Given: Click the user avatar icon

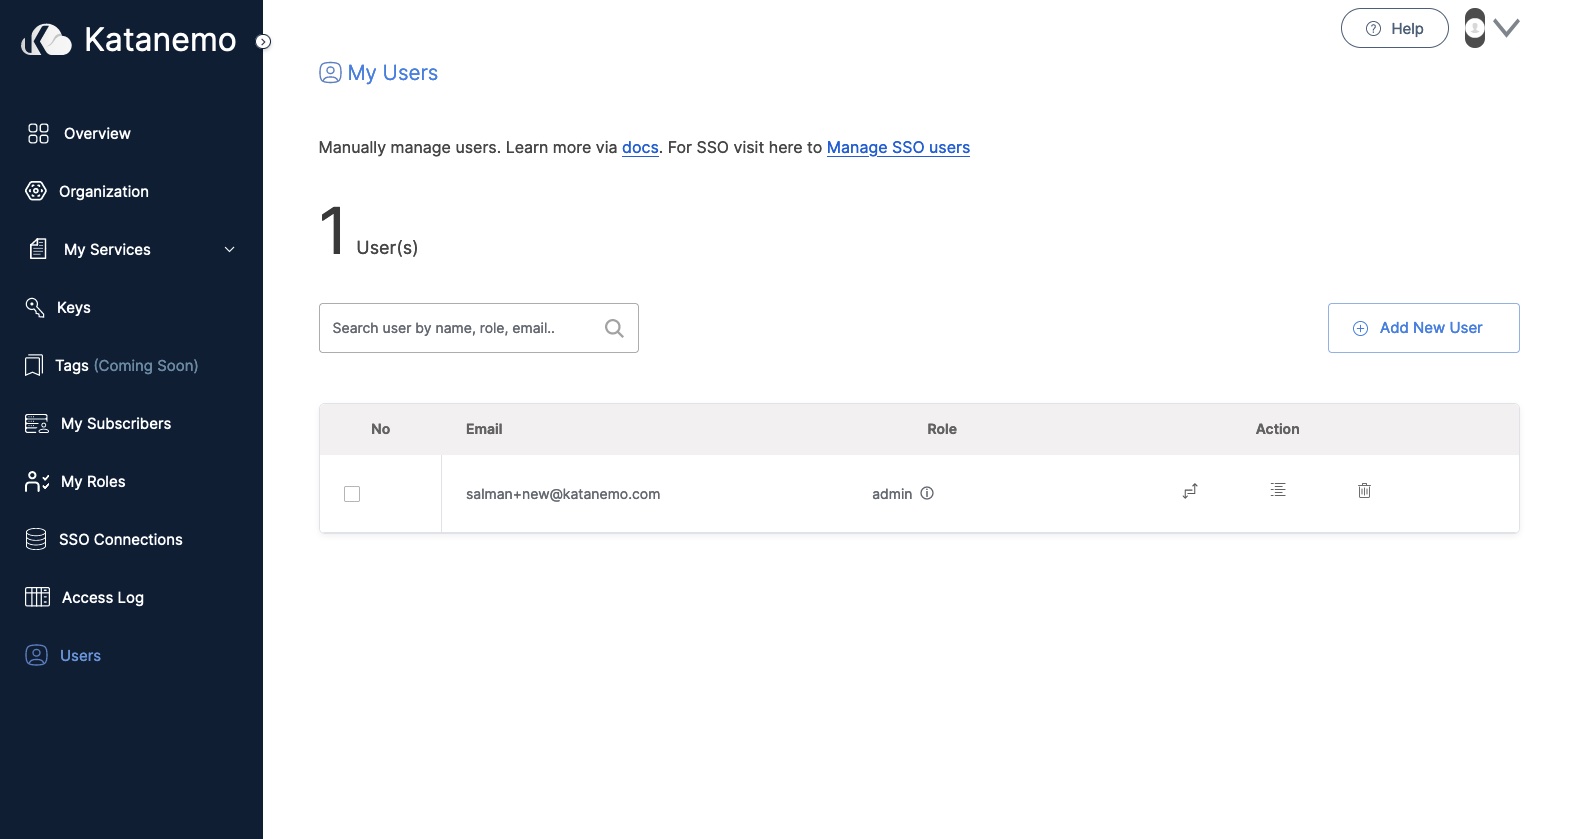Looking at the screenshot, I should (x=1474, y=28).
